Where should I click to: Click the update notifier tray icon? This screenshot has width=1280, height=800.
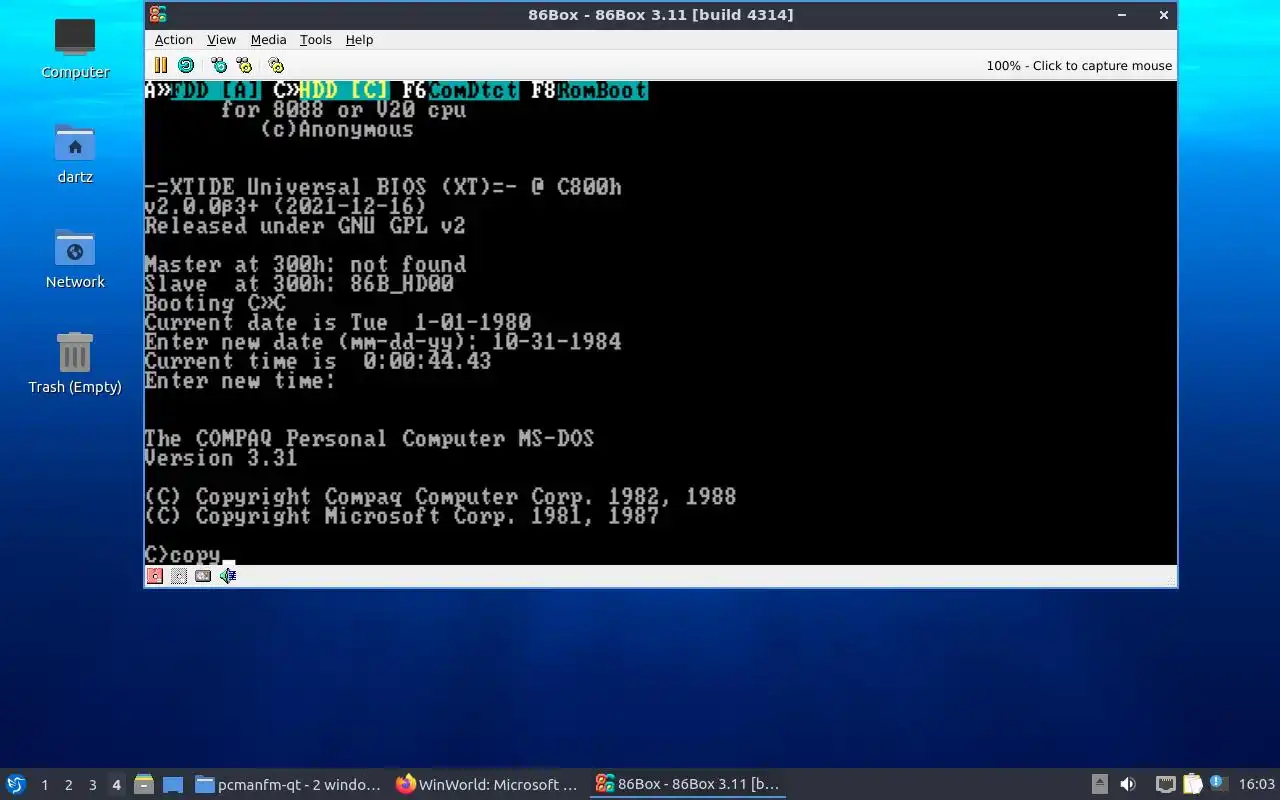pos(1217,784)
